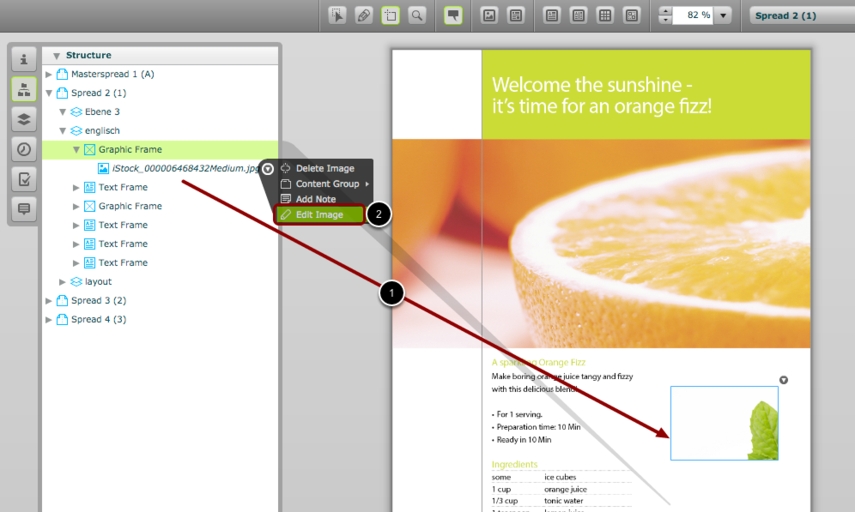Screen dimensions: 855x512
Task: Toggle the notes speech-bubble display button
Action: click(x=453, y=15)
